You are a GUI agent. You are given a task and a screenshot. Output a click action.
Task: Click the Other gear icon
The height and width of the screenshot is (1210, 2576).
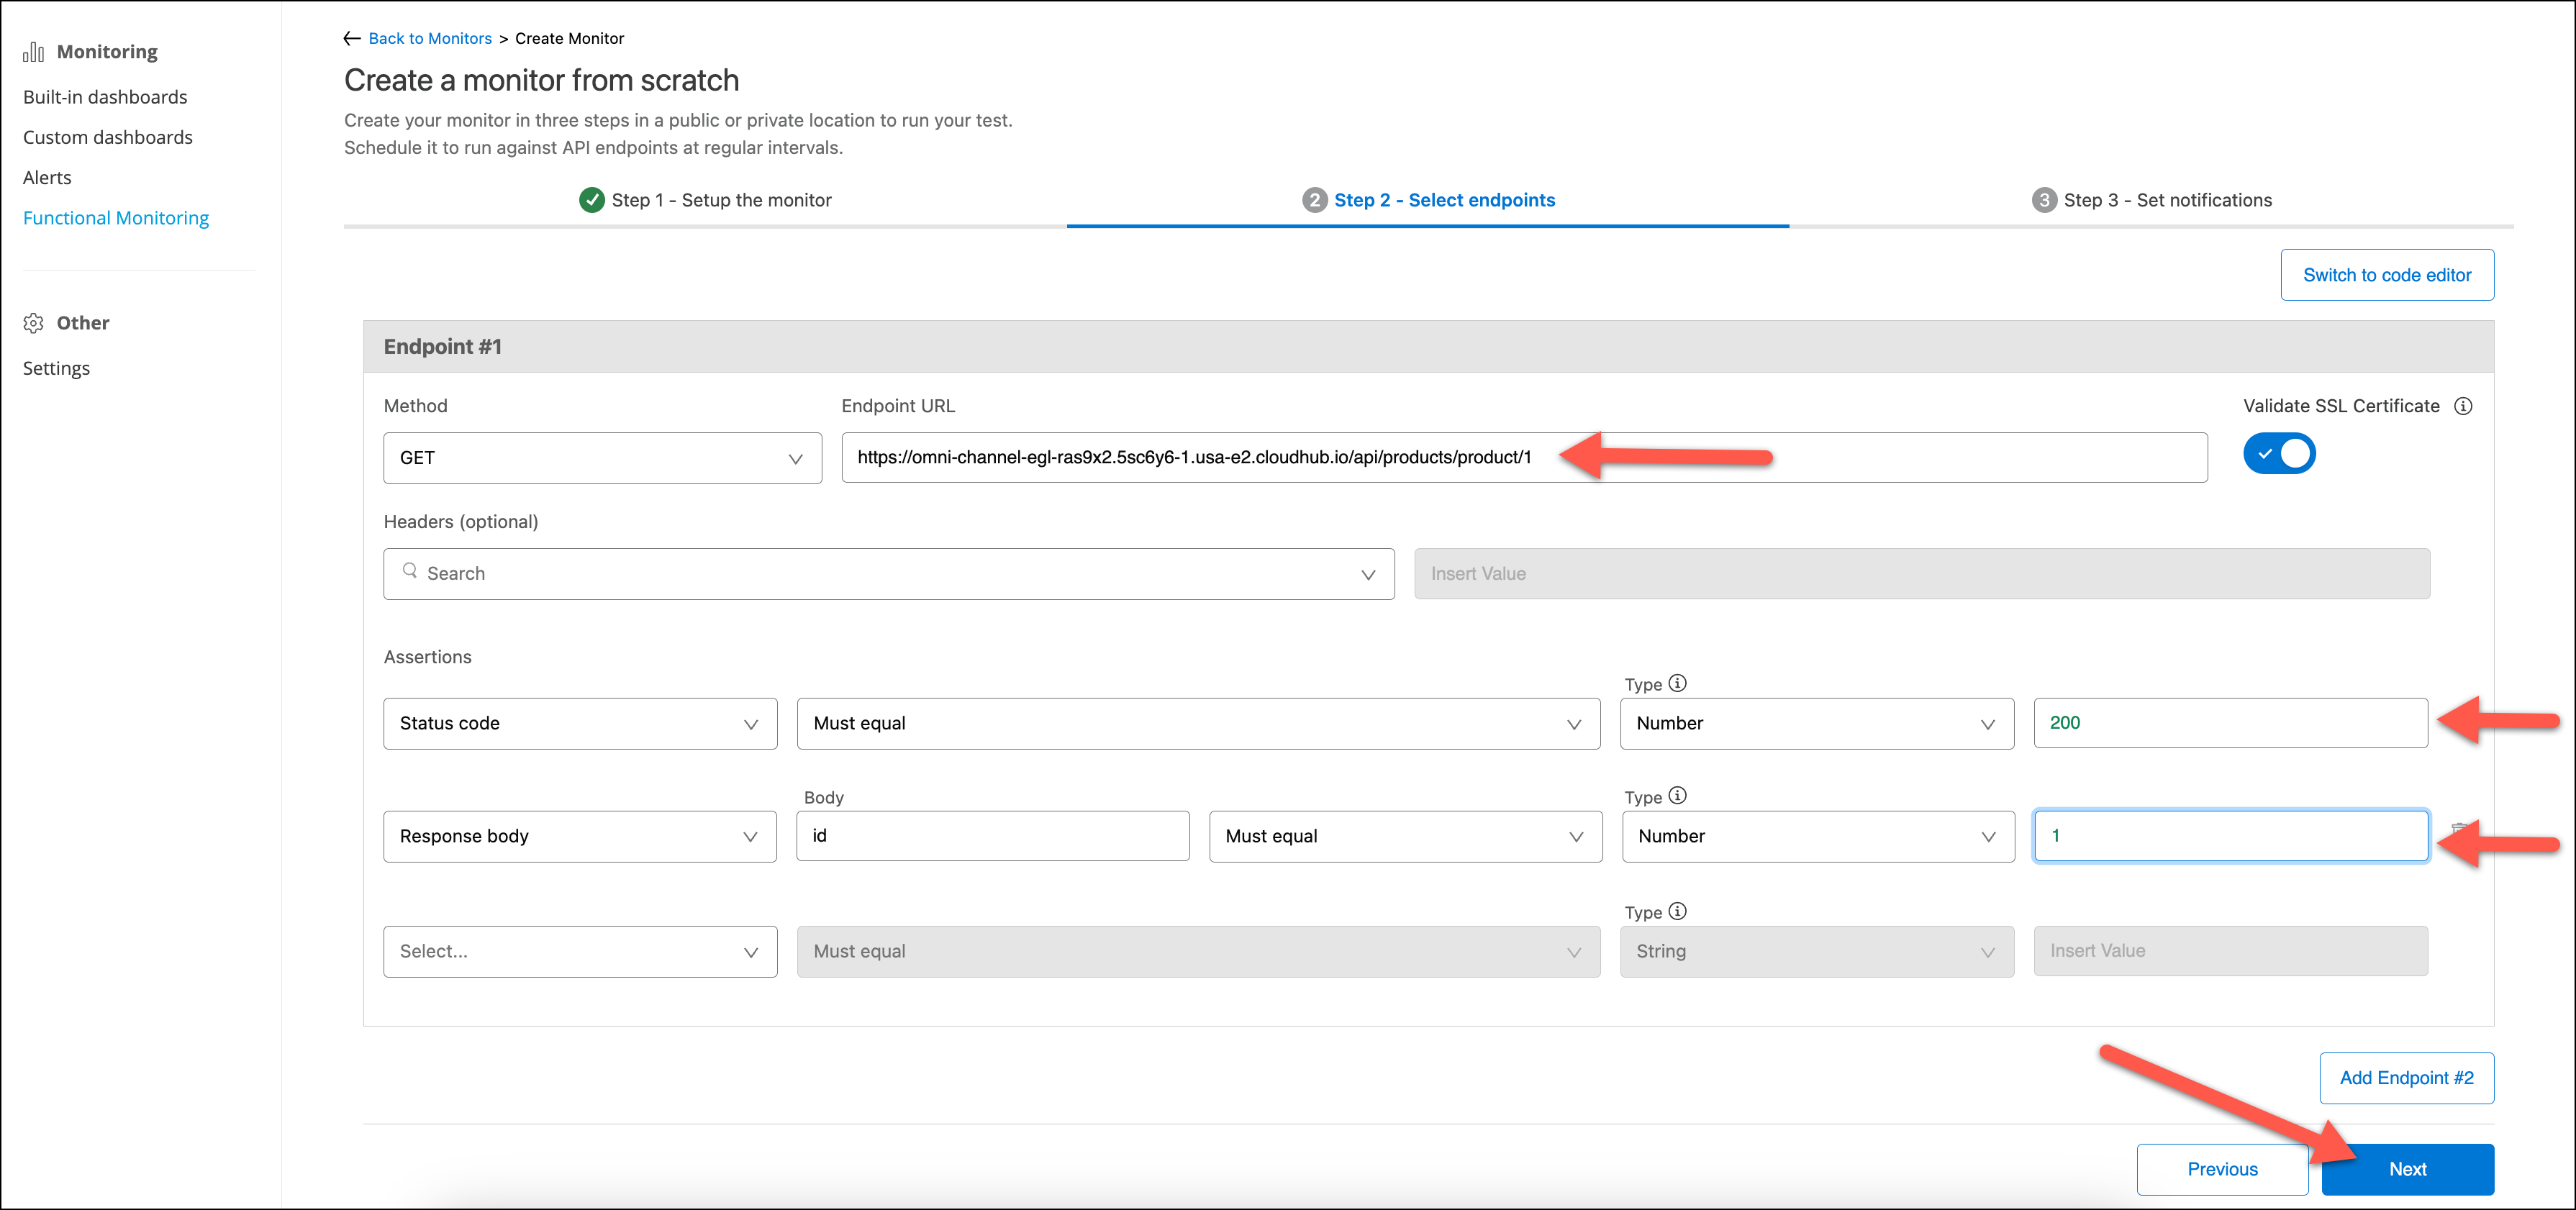(x=34, y=323)
